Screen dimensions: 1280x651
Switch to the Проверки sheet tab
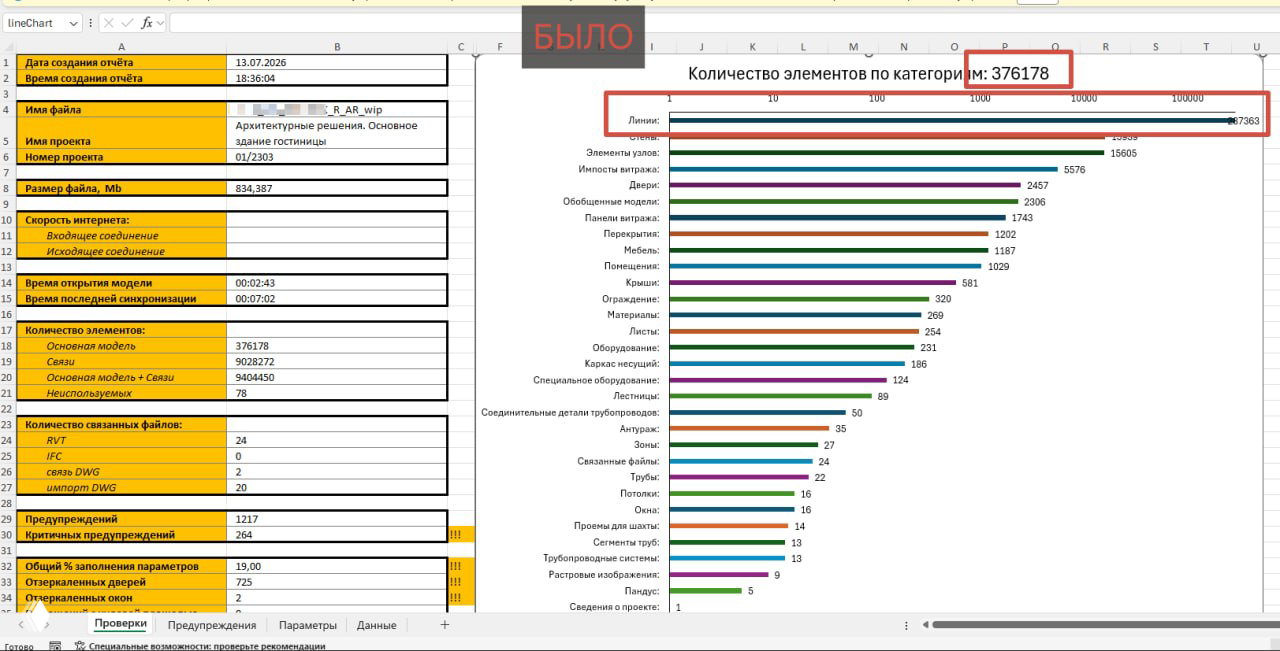point(120,624)
